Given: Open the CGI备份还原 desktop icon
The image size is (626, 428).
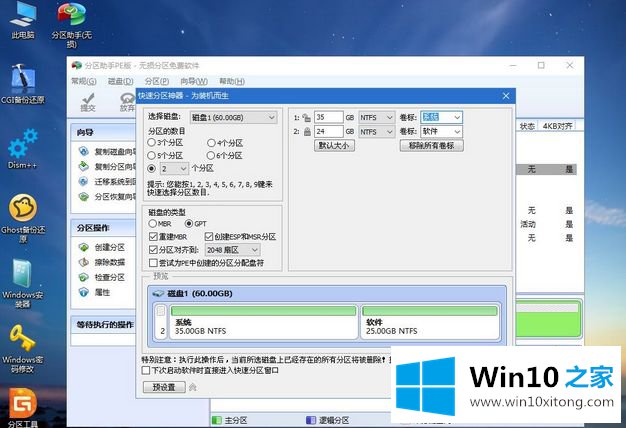Looking at the screenshot, I should click(23, 84).
